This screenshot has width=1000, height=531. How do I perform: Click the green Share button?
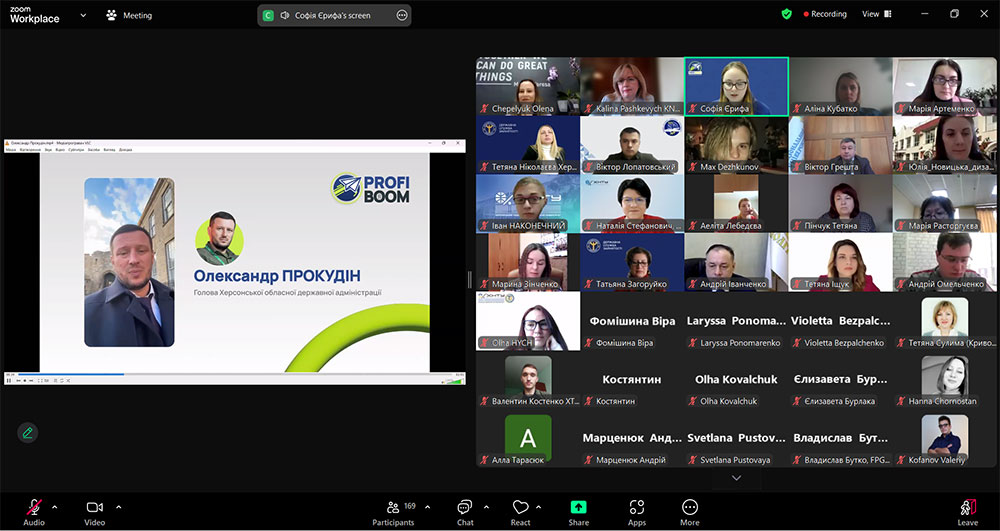578,512
